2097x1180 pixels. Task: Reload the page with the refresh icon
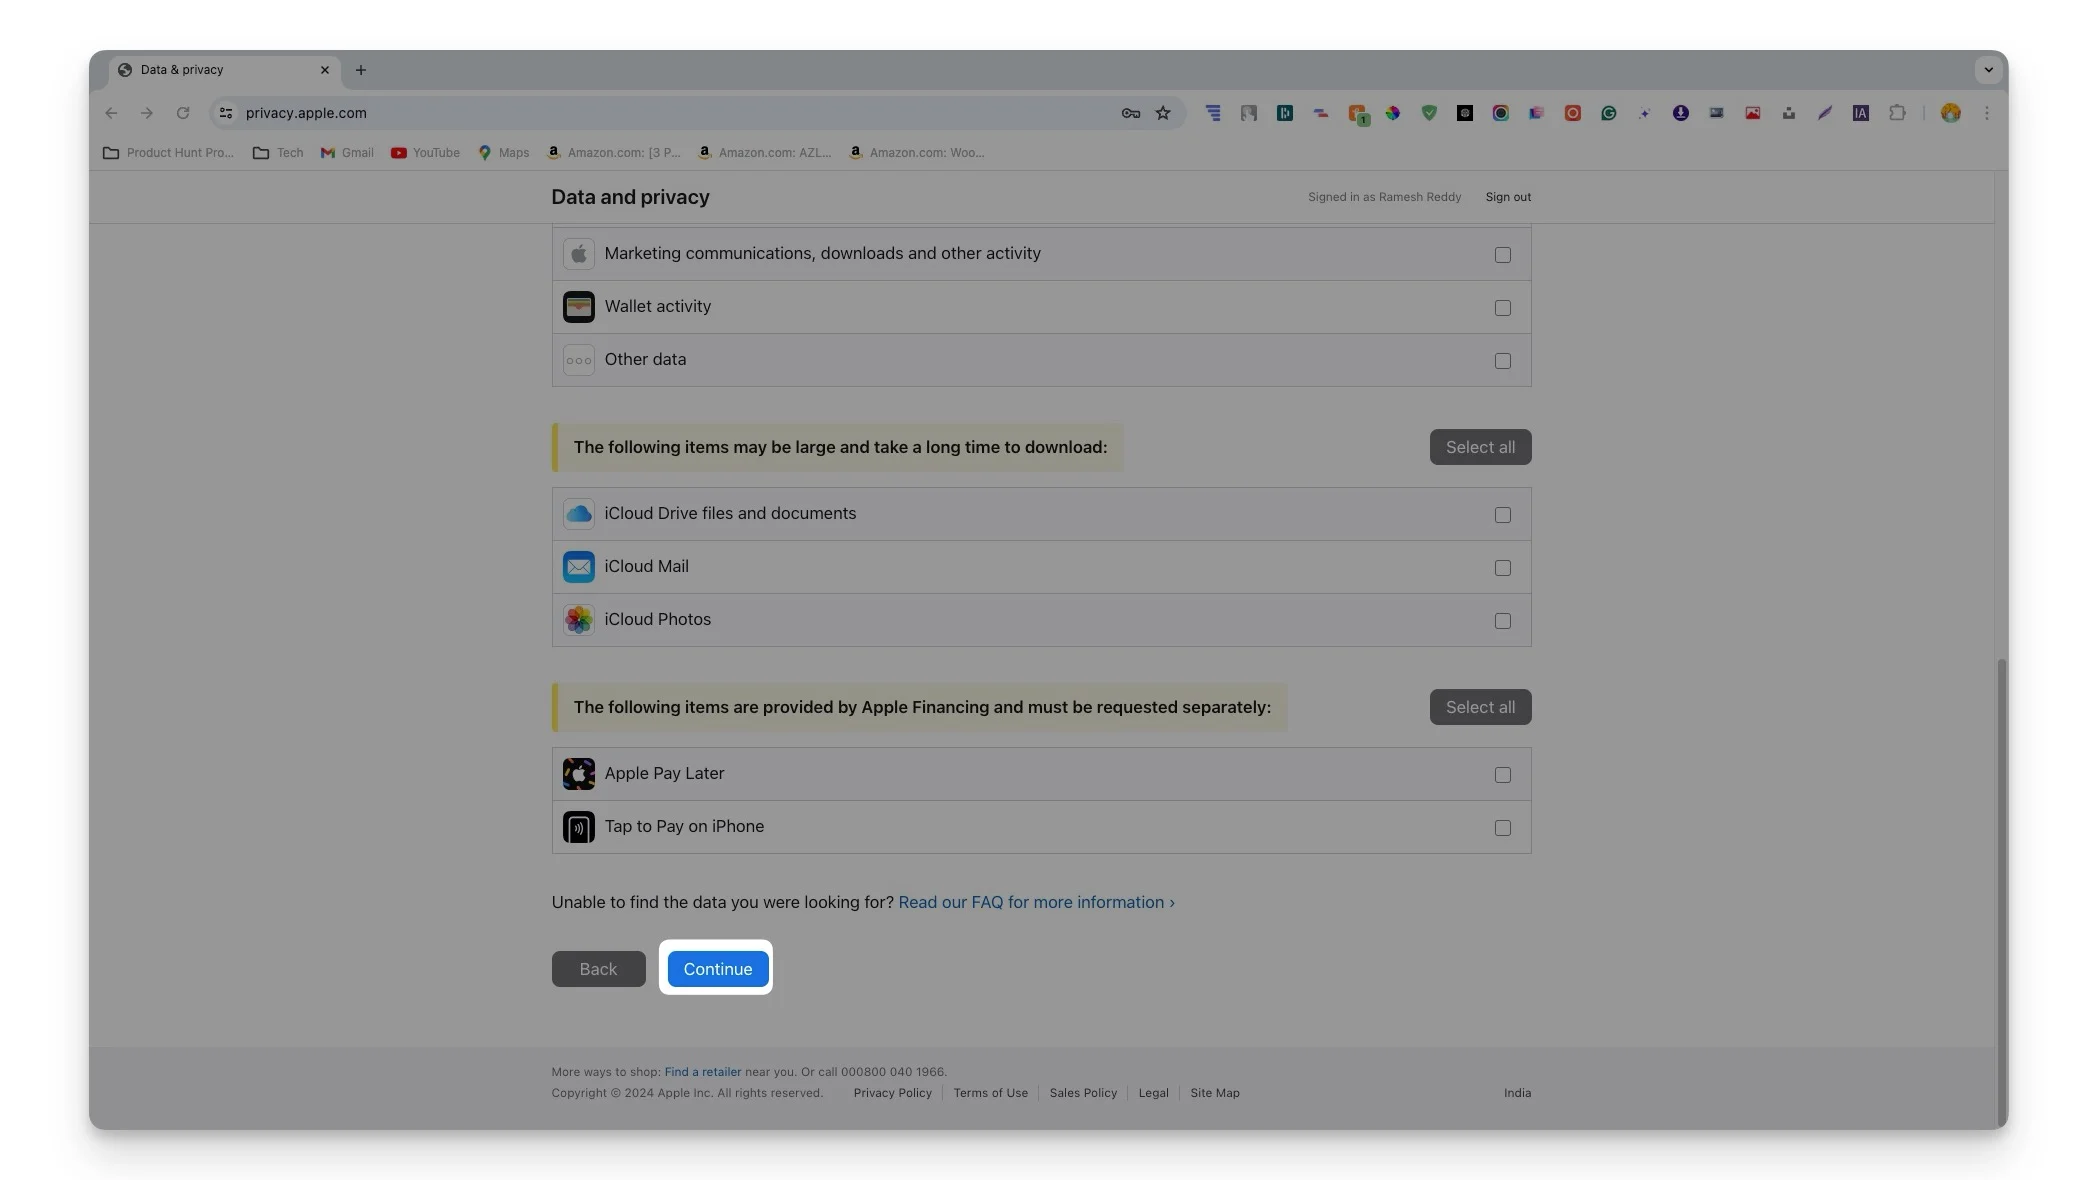[x=183, y=113]
